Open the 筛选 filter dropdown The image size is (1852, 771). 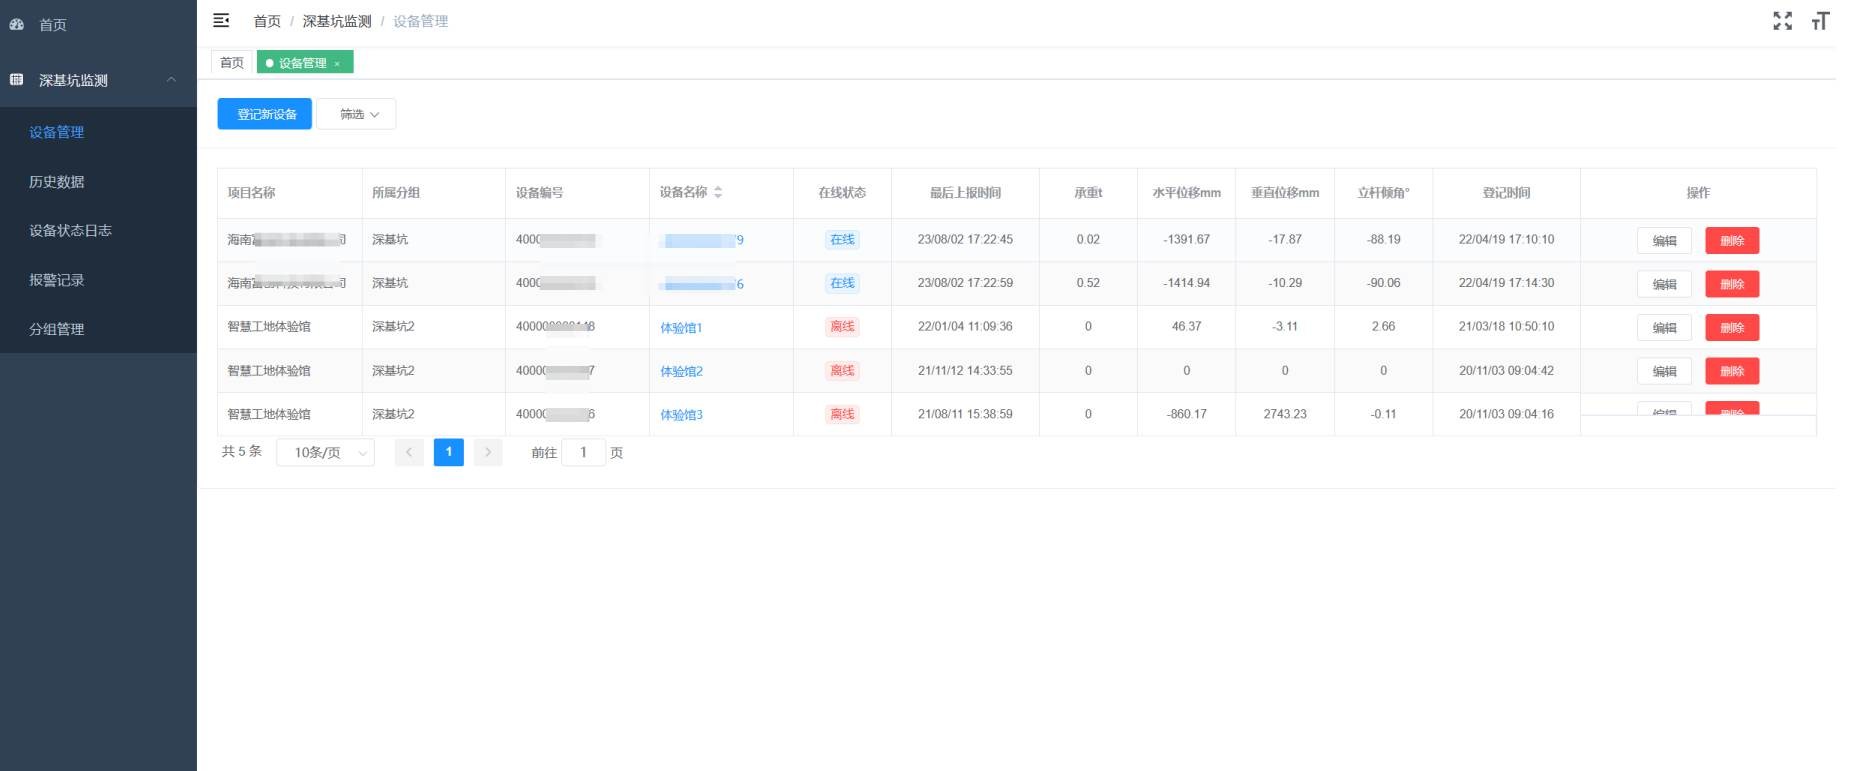357,114
